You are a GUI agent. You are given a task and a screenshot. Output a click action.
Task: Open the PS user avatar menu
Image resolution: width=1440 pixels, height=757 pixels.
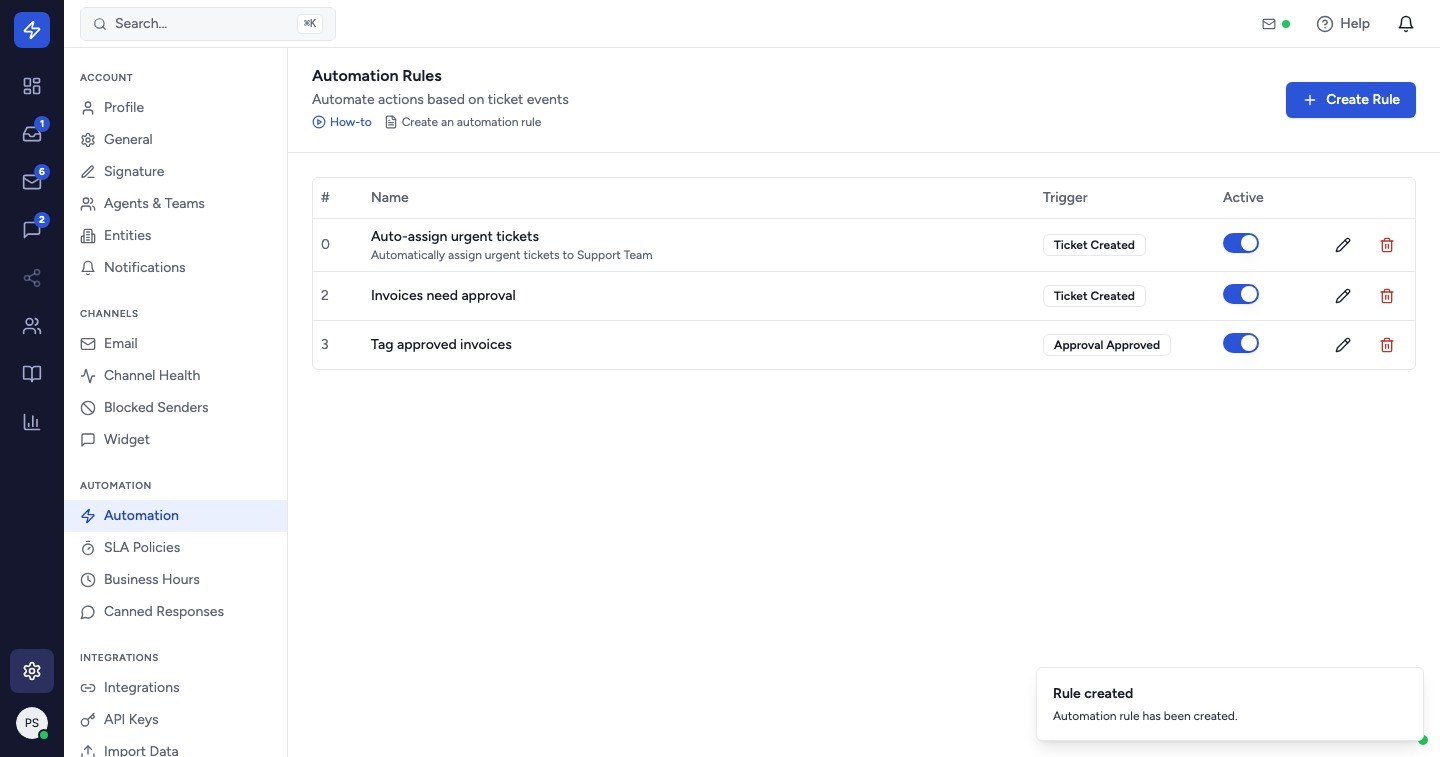click(x=32, y=723)
